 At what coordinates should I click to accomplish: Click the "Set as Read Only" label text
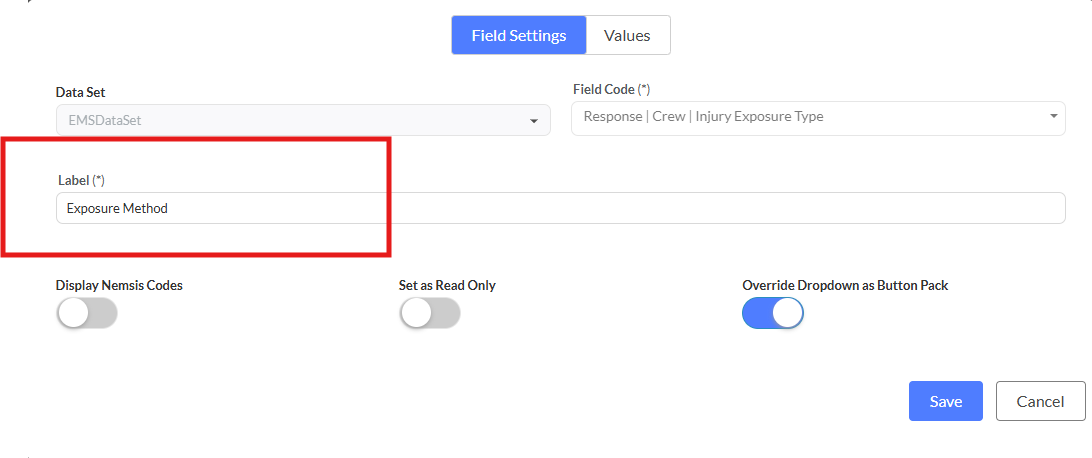447,285
